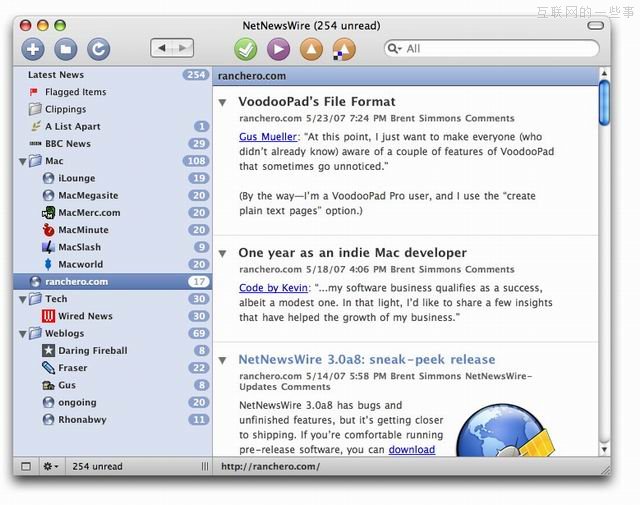Viewport: 640px width, 505px height.
Task: Select the iLounge feed
Action: 76,178
